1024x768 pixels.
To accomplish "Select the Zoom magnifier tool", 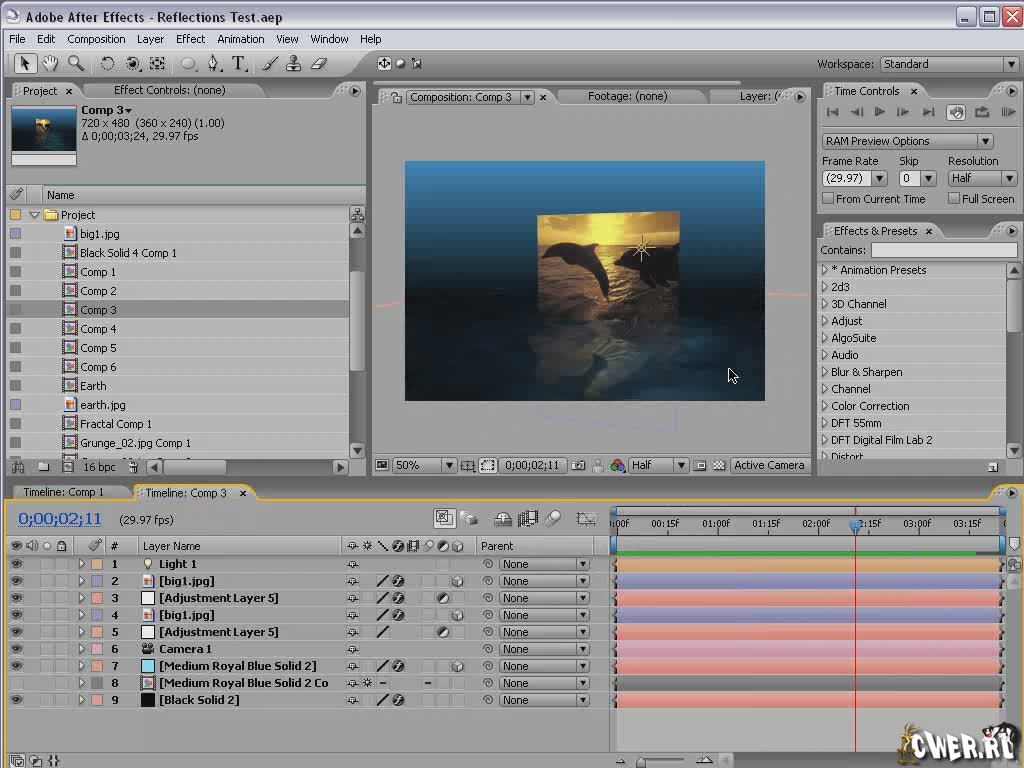I will (x=75, y=64).
